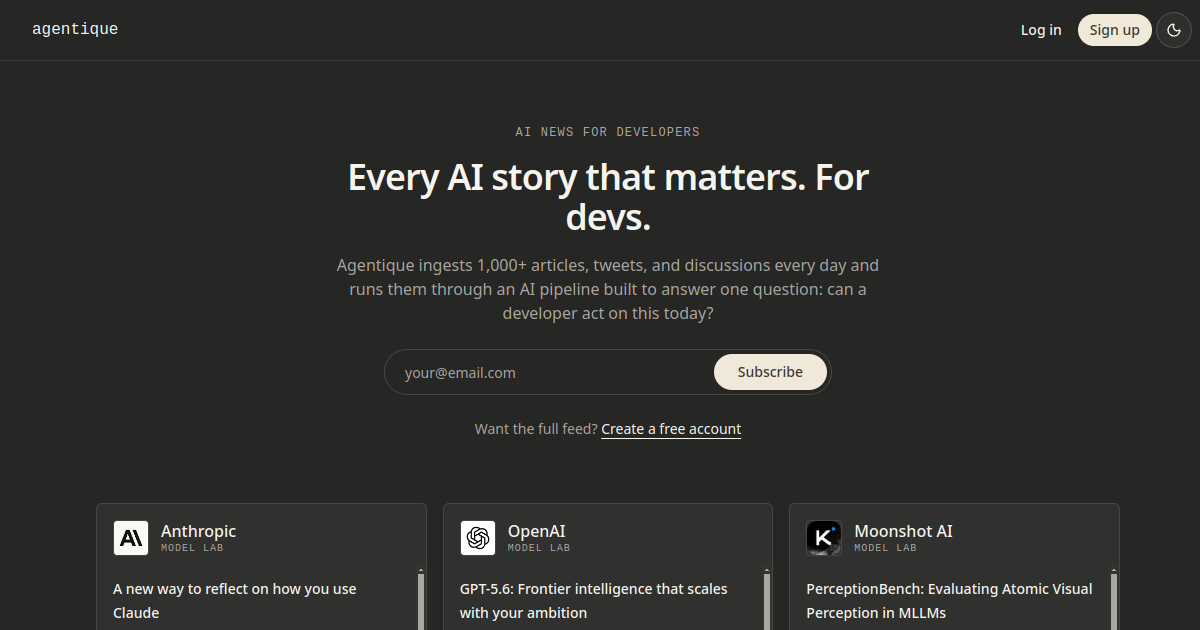Image resolution: width=1200 pixels, height=630 pixels.
Task: Go to agentique home logo
Action: (x=75, y=30)
